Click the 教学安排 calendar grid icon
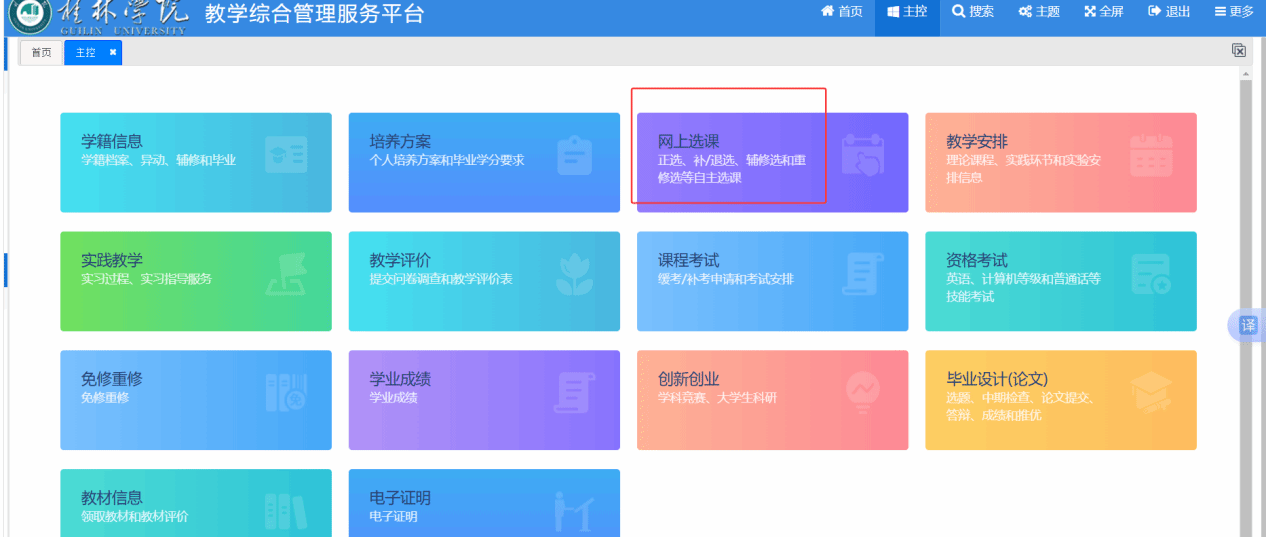Viewport: 1266px width, 537px height. tap(1150, 155)
